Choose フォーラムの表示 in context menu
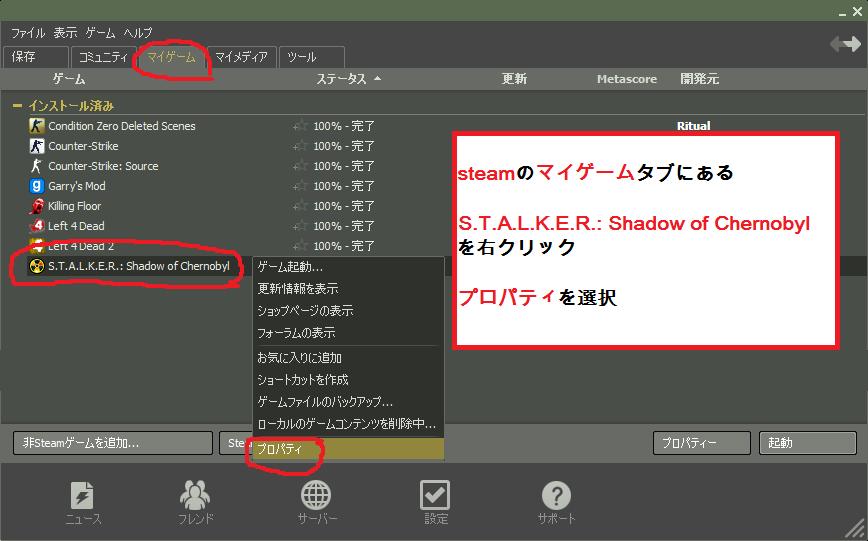Viewport: 868px width, 541px height. click(348, 333)
